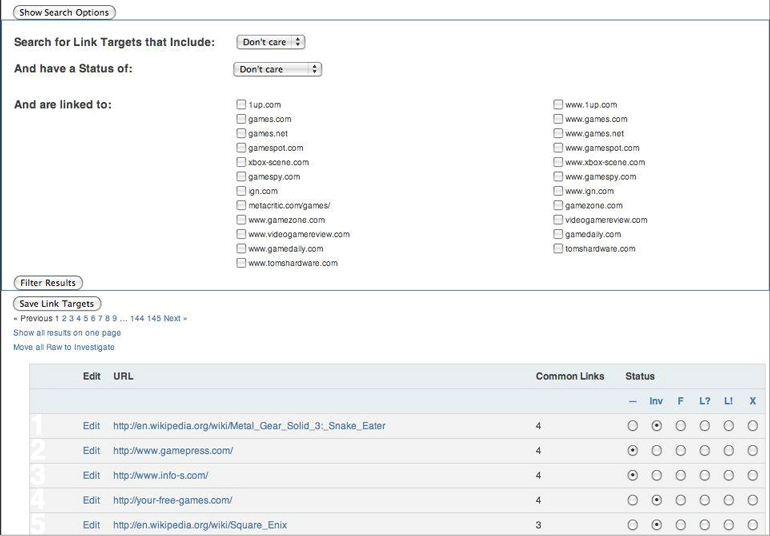Select the X status for Metal Gear row
Viewport: 770px width, 536px height.
pos(752,426)
